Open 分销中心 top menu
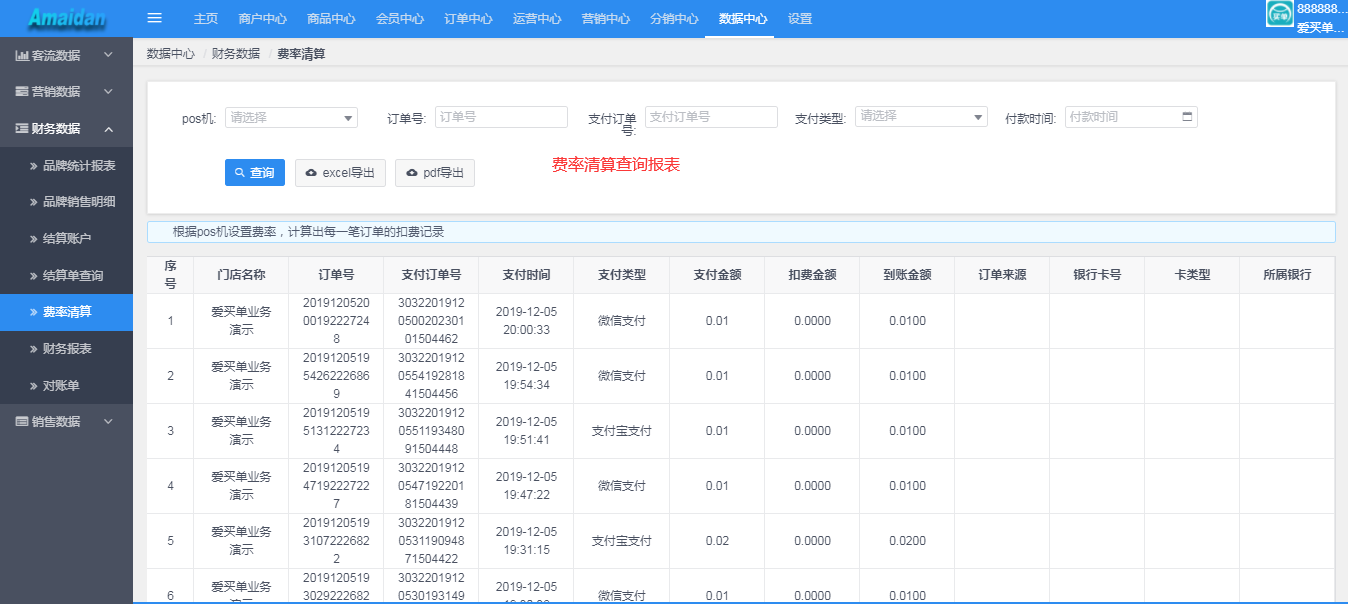Image resolution: width=1348 pixels, height=604 pixels. pyautogui.click(x=674, y=19)
